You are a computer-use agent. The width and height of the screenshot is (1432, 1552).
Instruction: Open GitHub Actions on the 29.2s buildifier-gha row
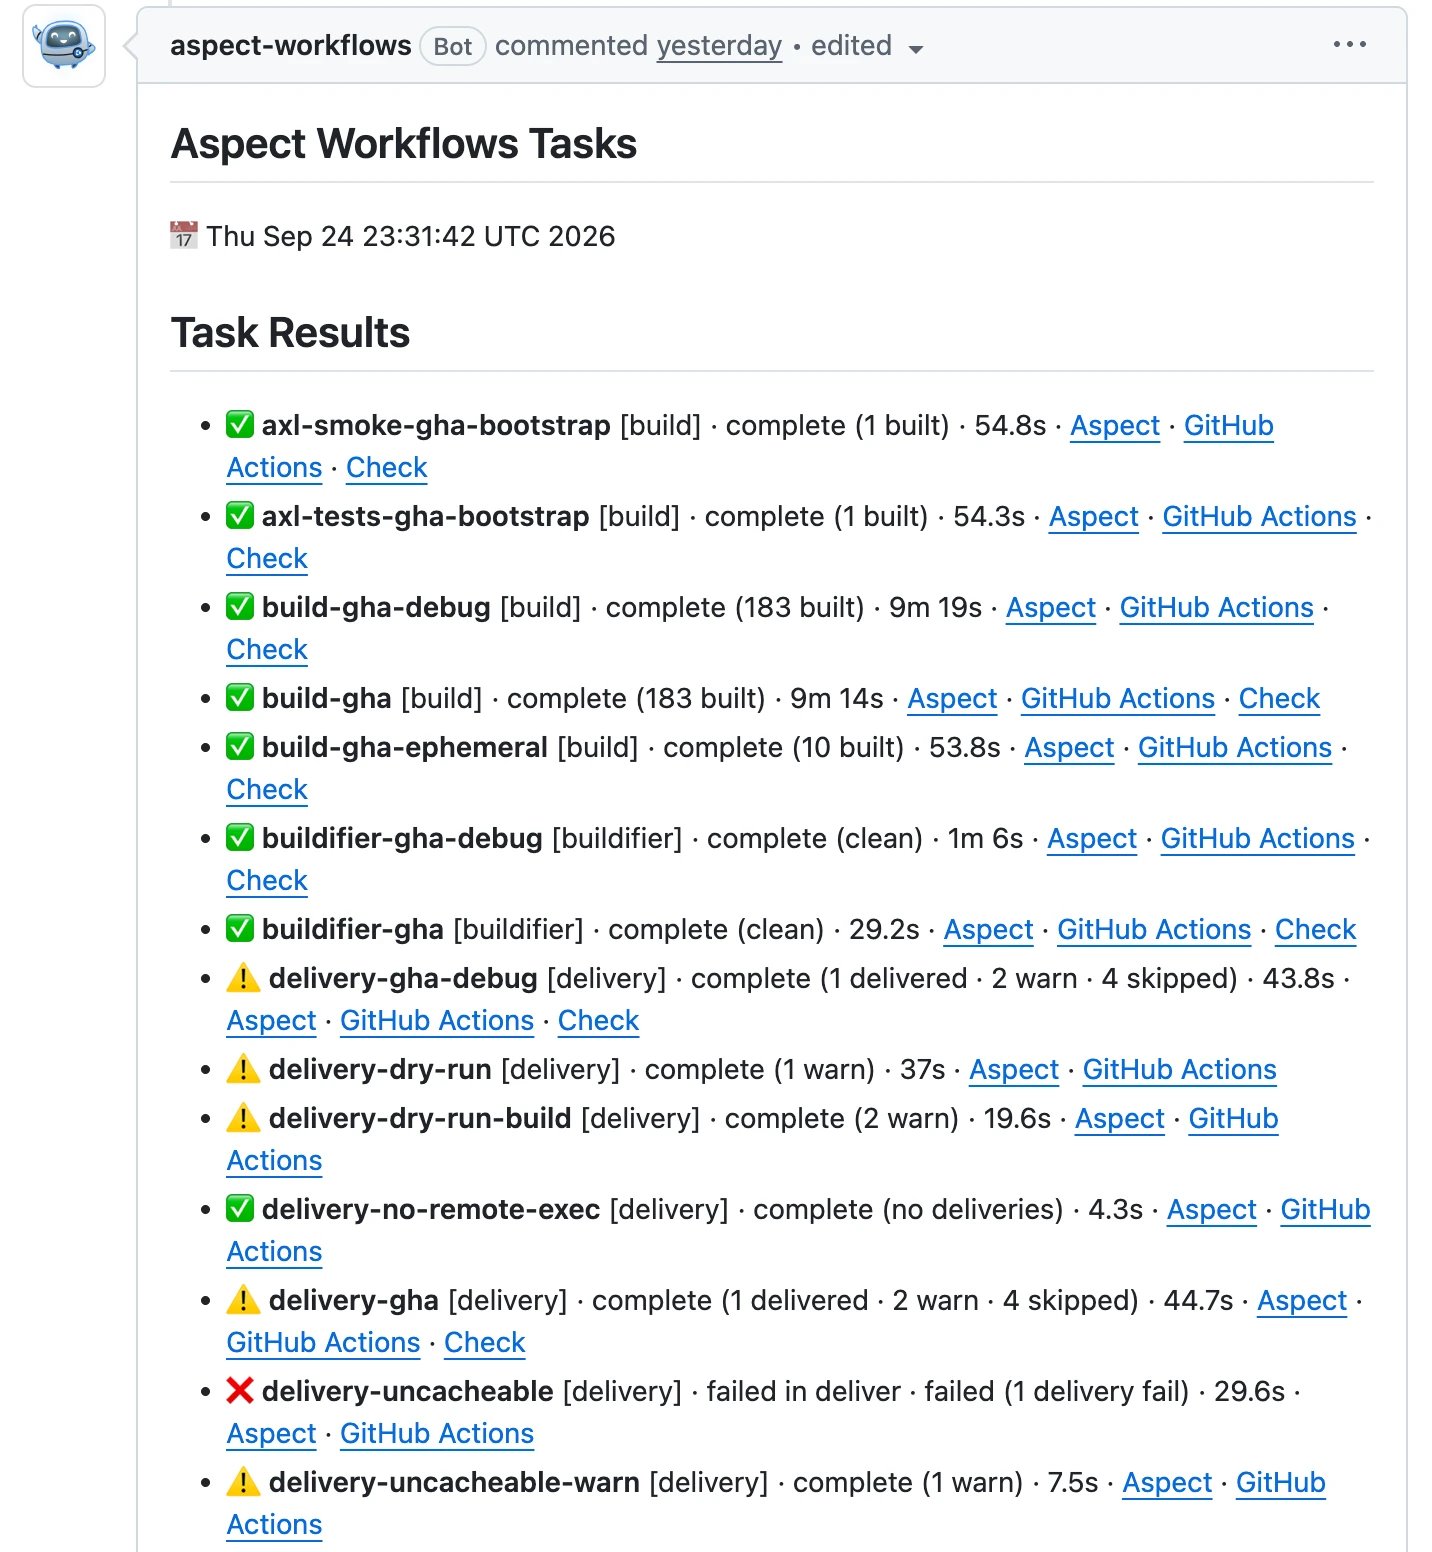[x=1154, y=930]
